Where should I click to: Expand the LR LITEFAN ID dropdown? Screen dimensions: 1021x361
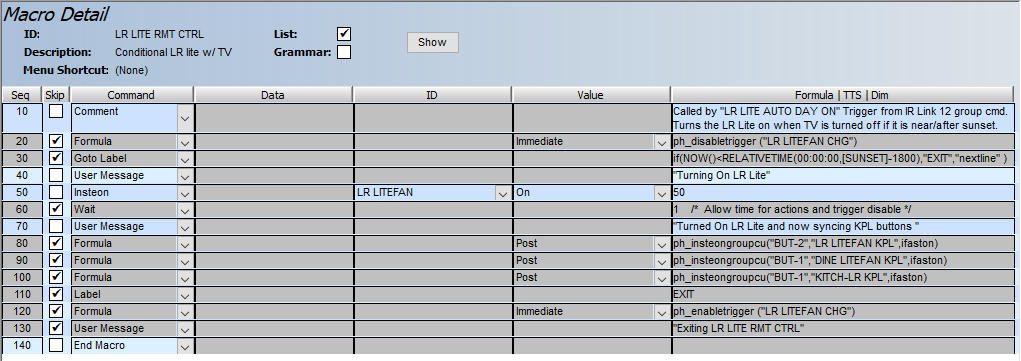pyautogui.click(x=503, y=193)
